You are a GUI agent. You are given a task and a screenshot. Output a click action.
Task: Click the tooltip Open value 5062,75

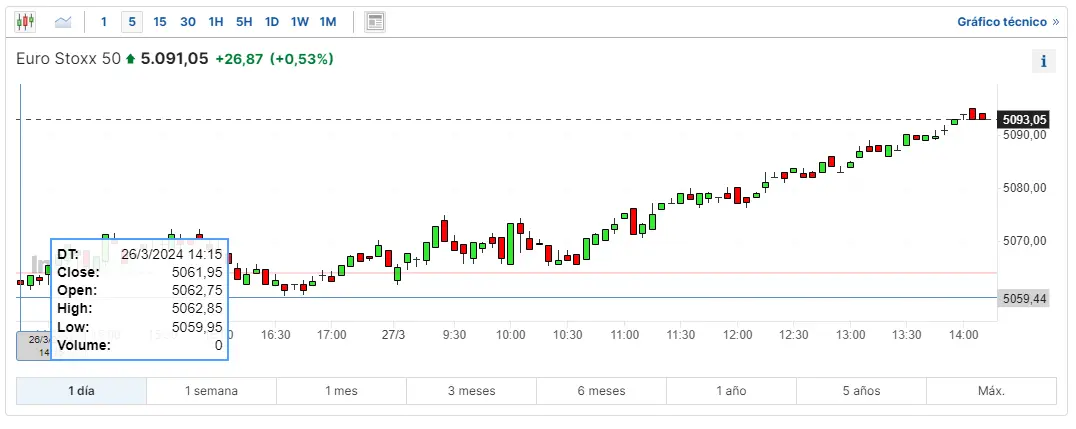click(197, 290)
